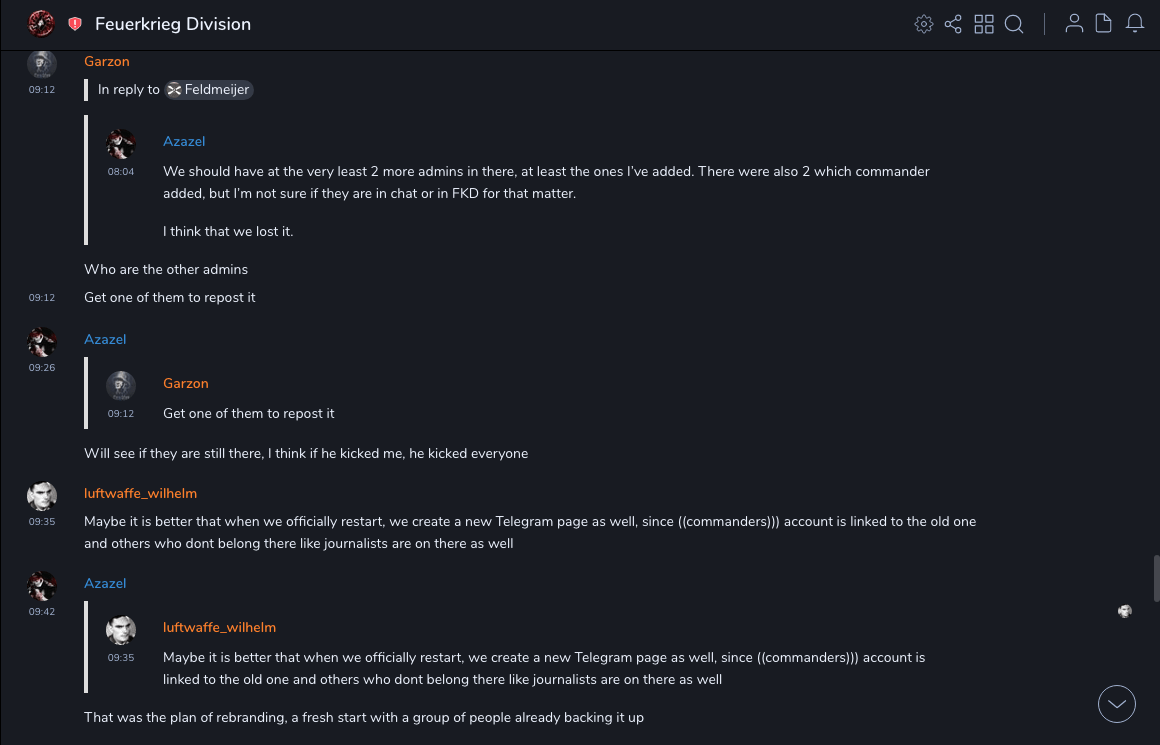
Task: Open the apps grid icon
Action: click(x=984, y=24)
